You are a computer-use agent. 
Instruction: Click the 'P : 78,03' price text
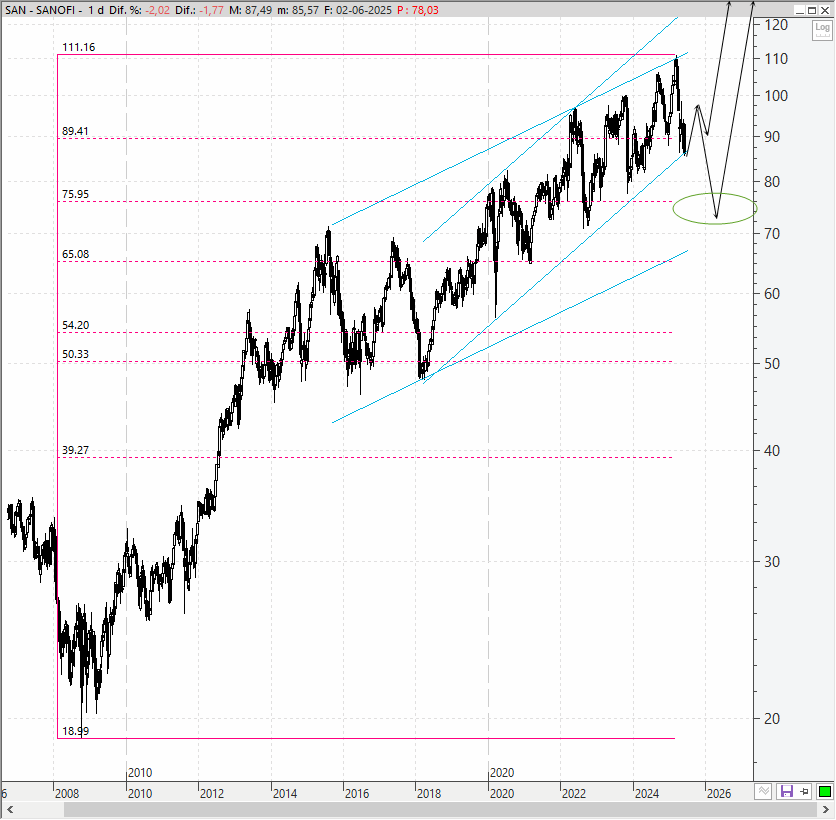coord(418,10)
